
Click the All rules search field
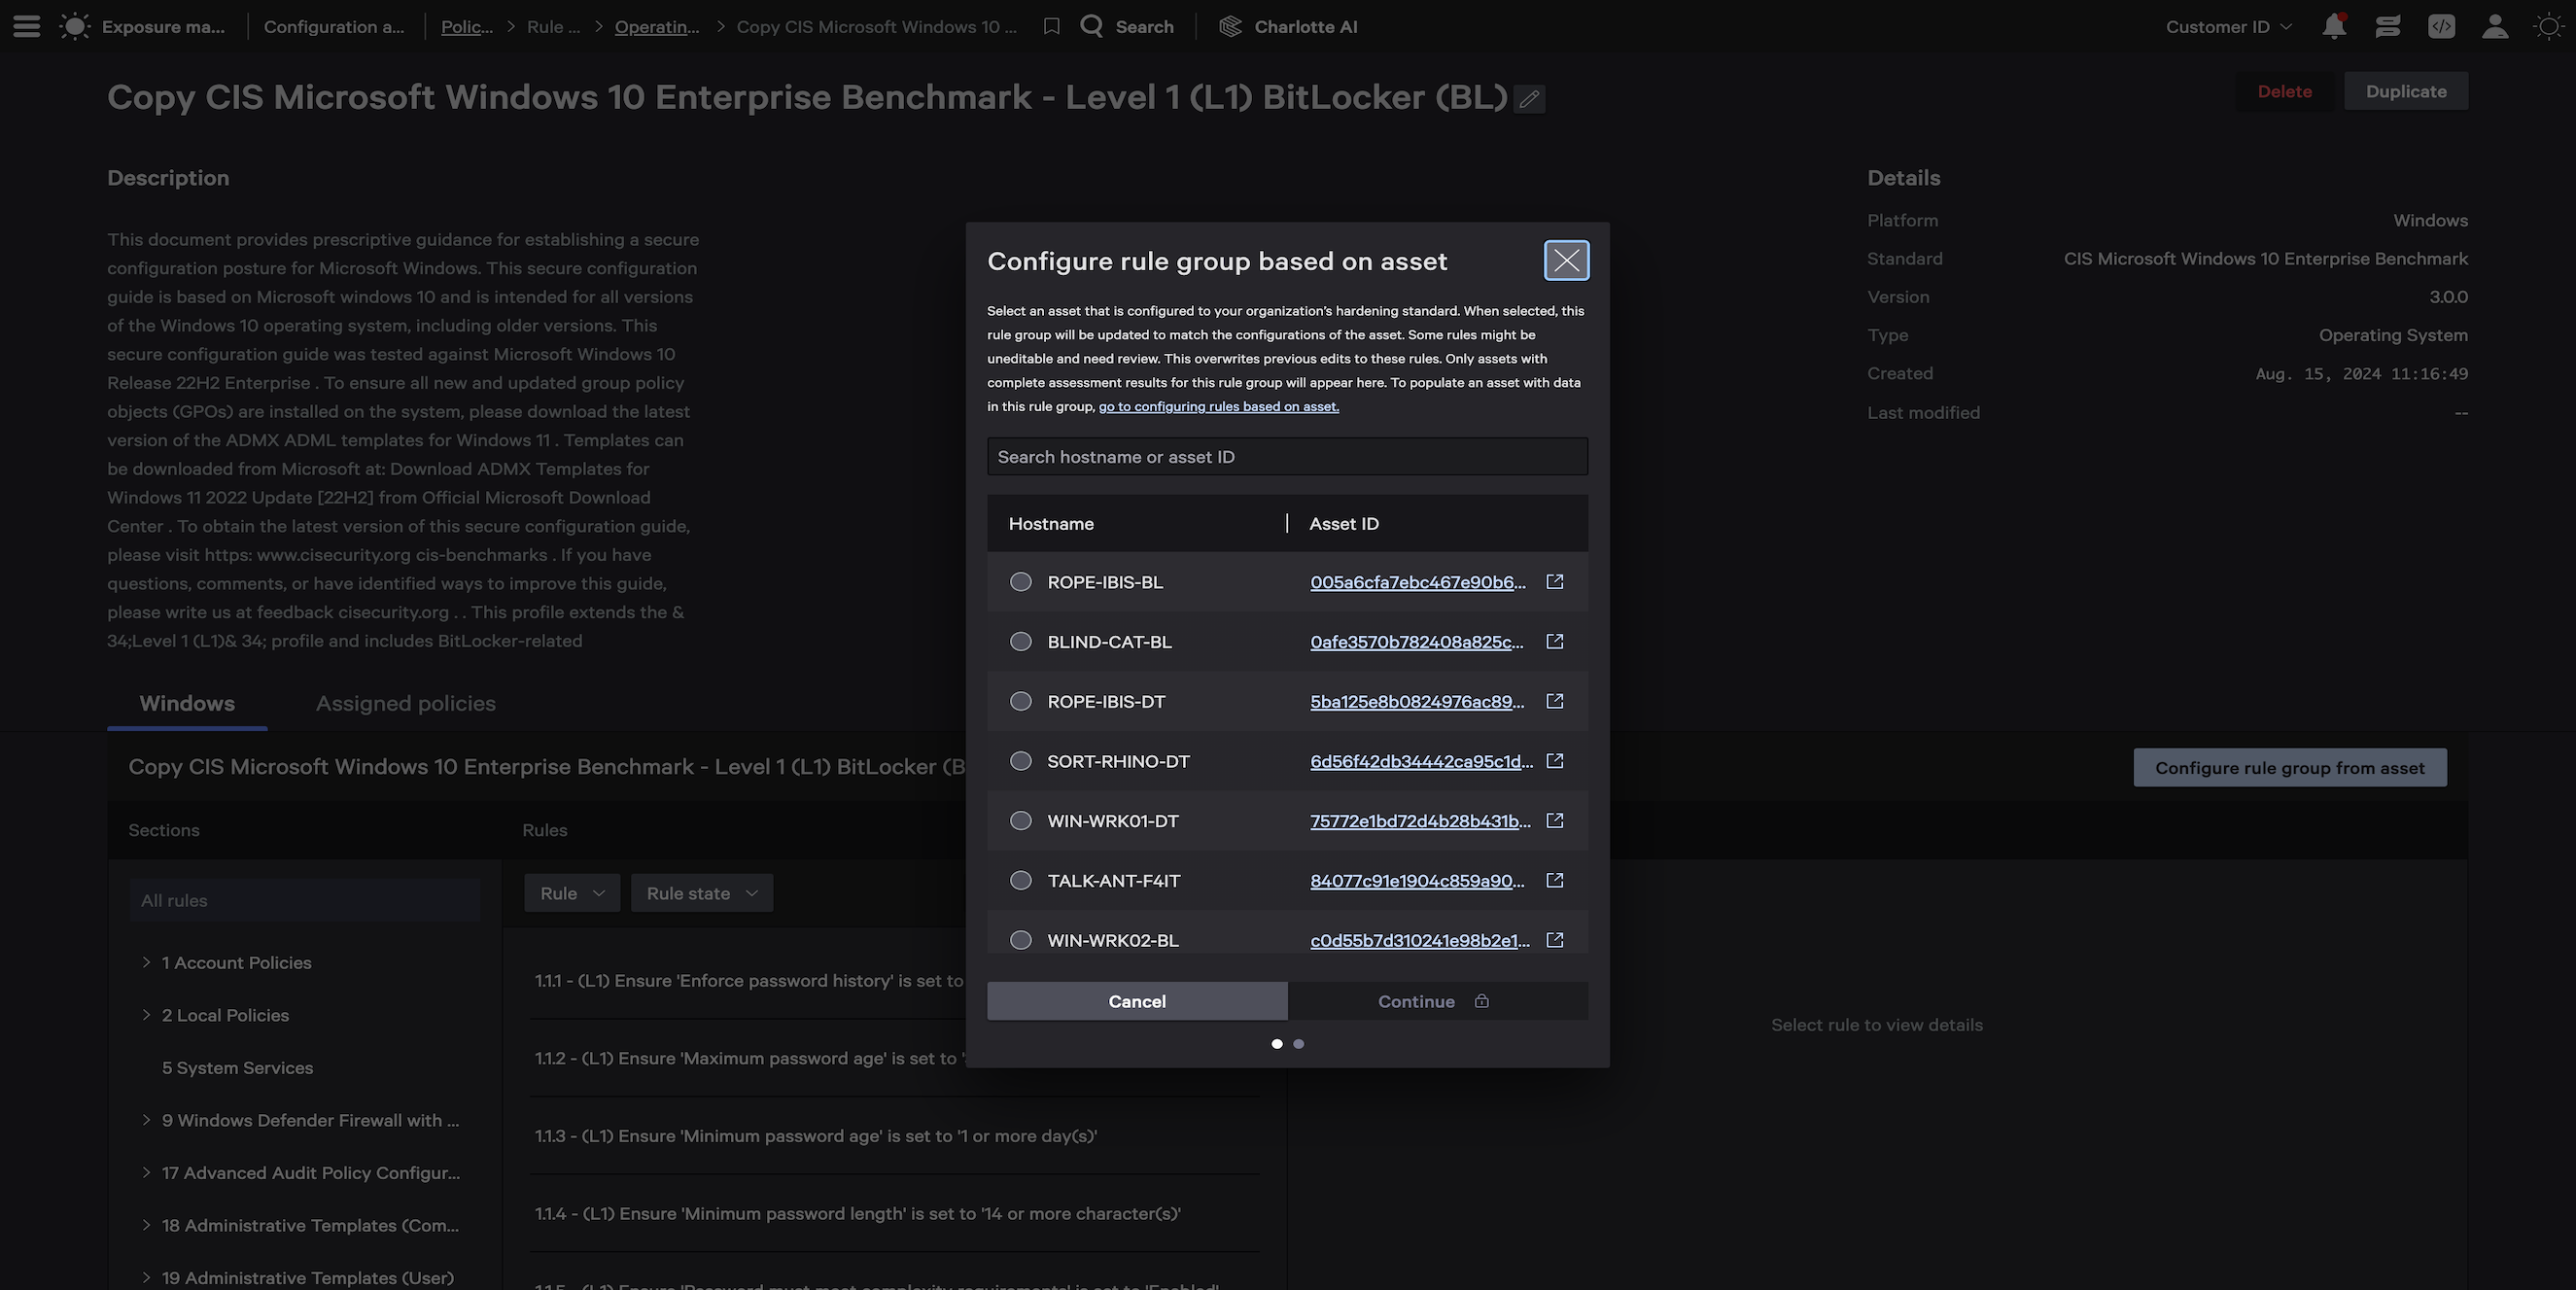[305, 900]
